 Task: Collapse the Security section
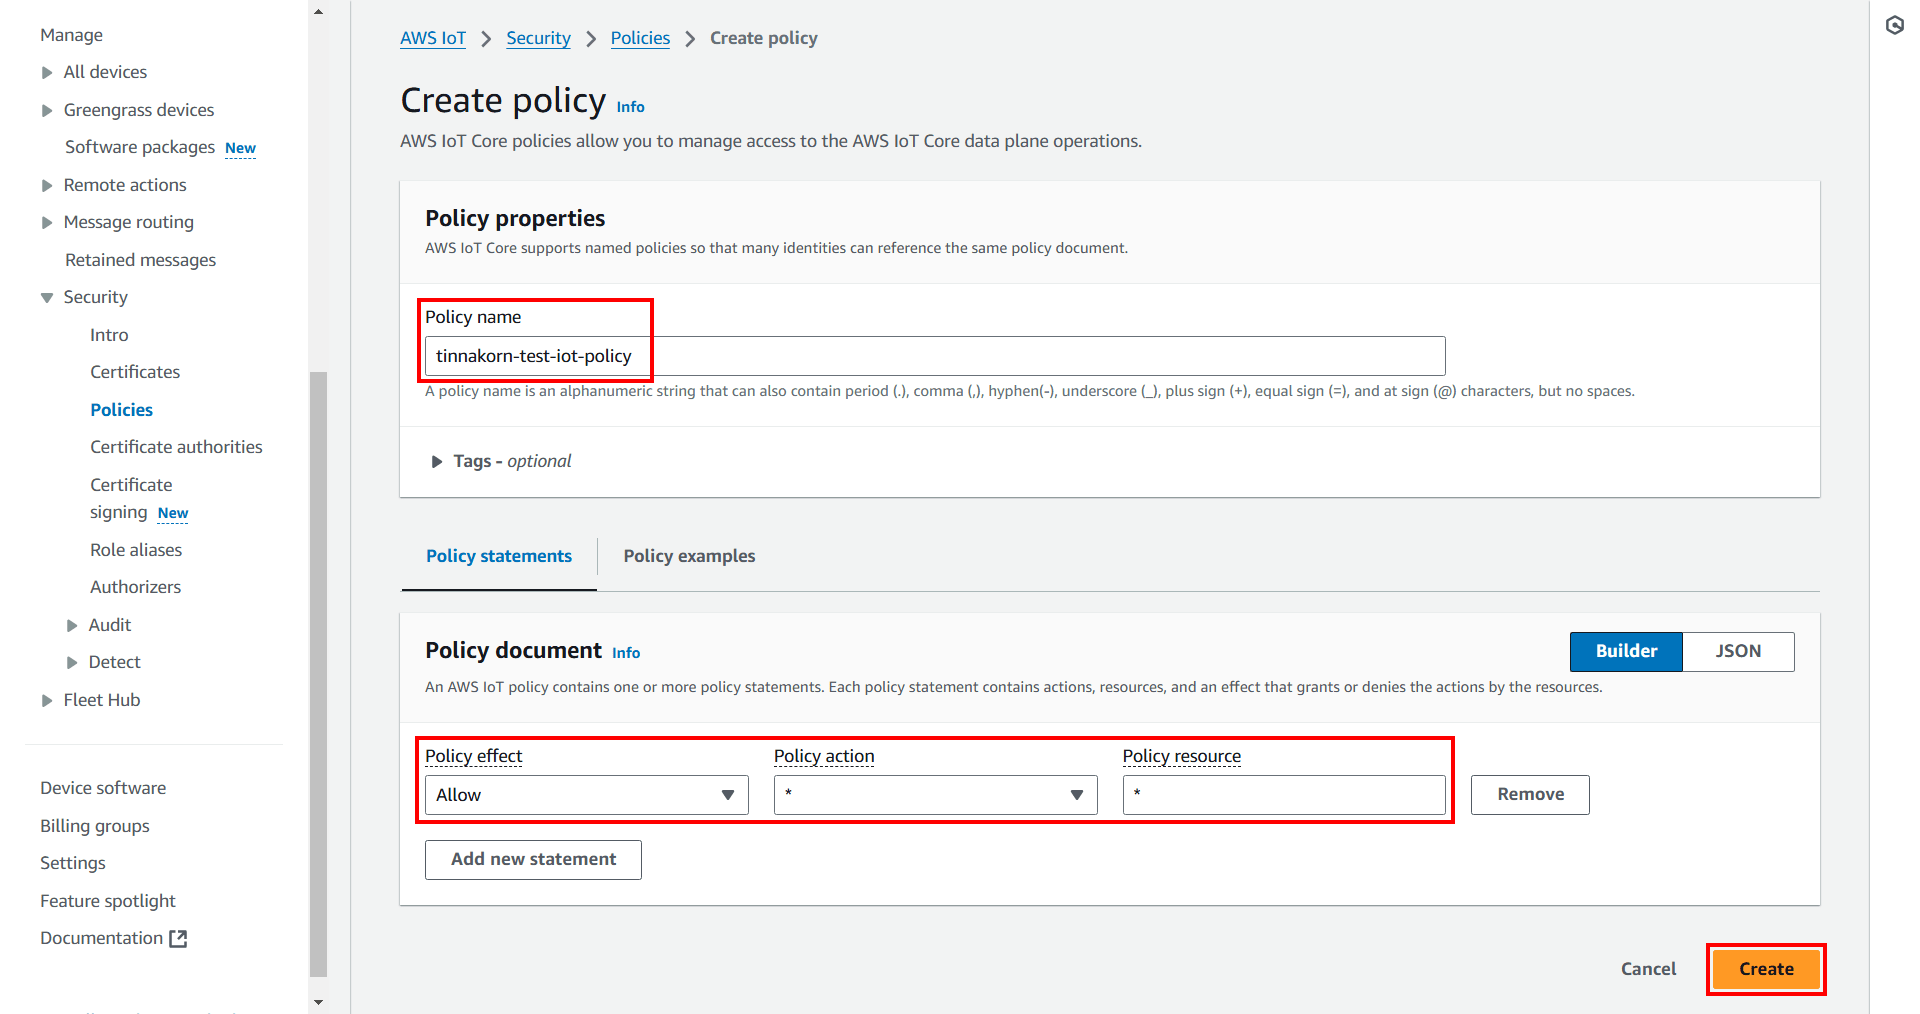[x=47, y=297]
